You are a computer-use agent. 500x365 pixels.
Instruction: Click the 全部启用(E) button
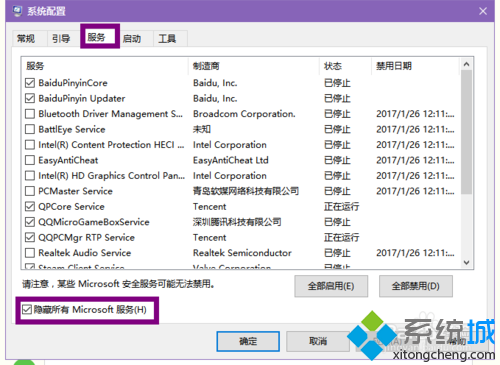tap(331, 286)
